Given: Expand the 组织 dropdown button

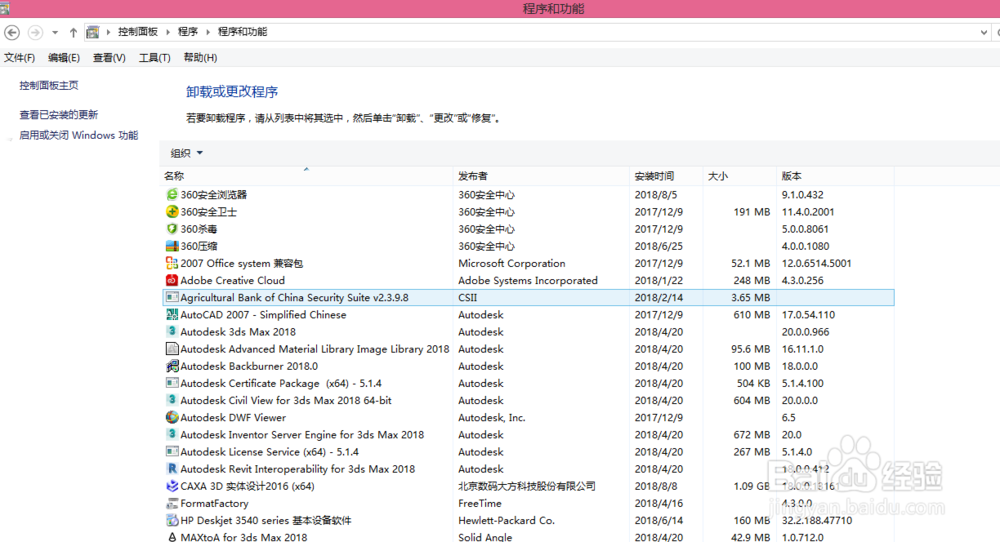Looking at the screenshot, I should click(x=186, y=153).
